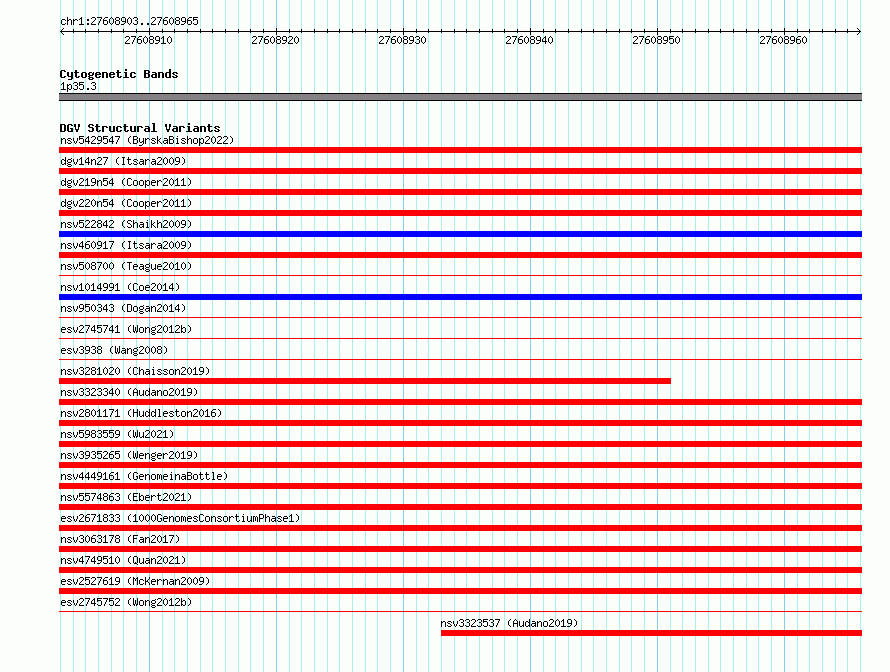The width and height of the screenshot is (890, 672).
Task: Select dgv219n54 (Cooper2011) label
Action: [x=126, y=182]
